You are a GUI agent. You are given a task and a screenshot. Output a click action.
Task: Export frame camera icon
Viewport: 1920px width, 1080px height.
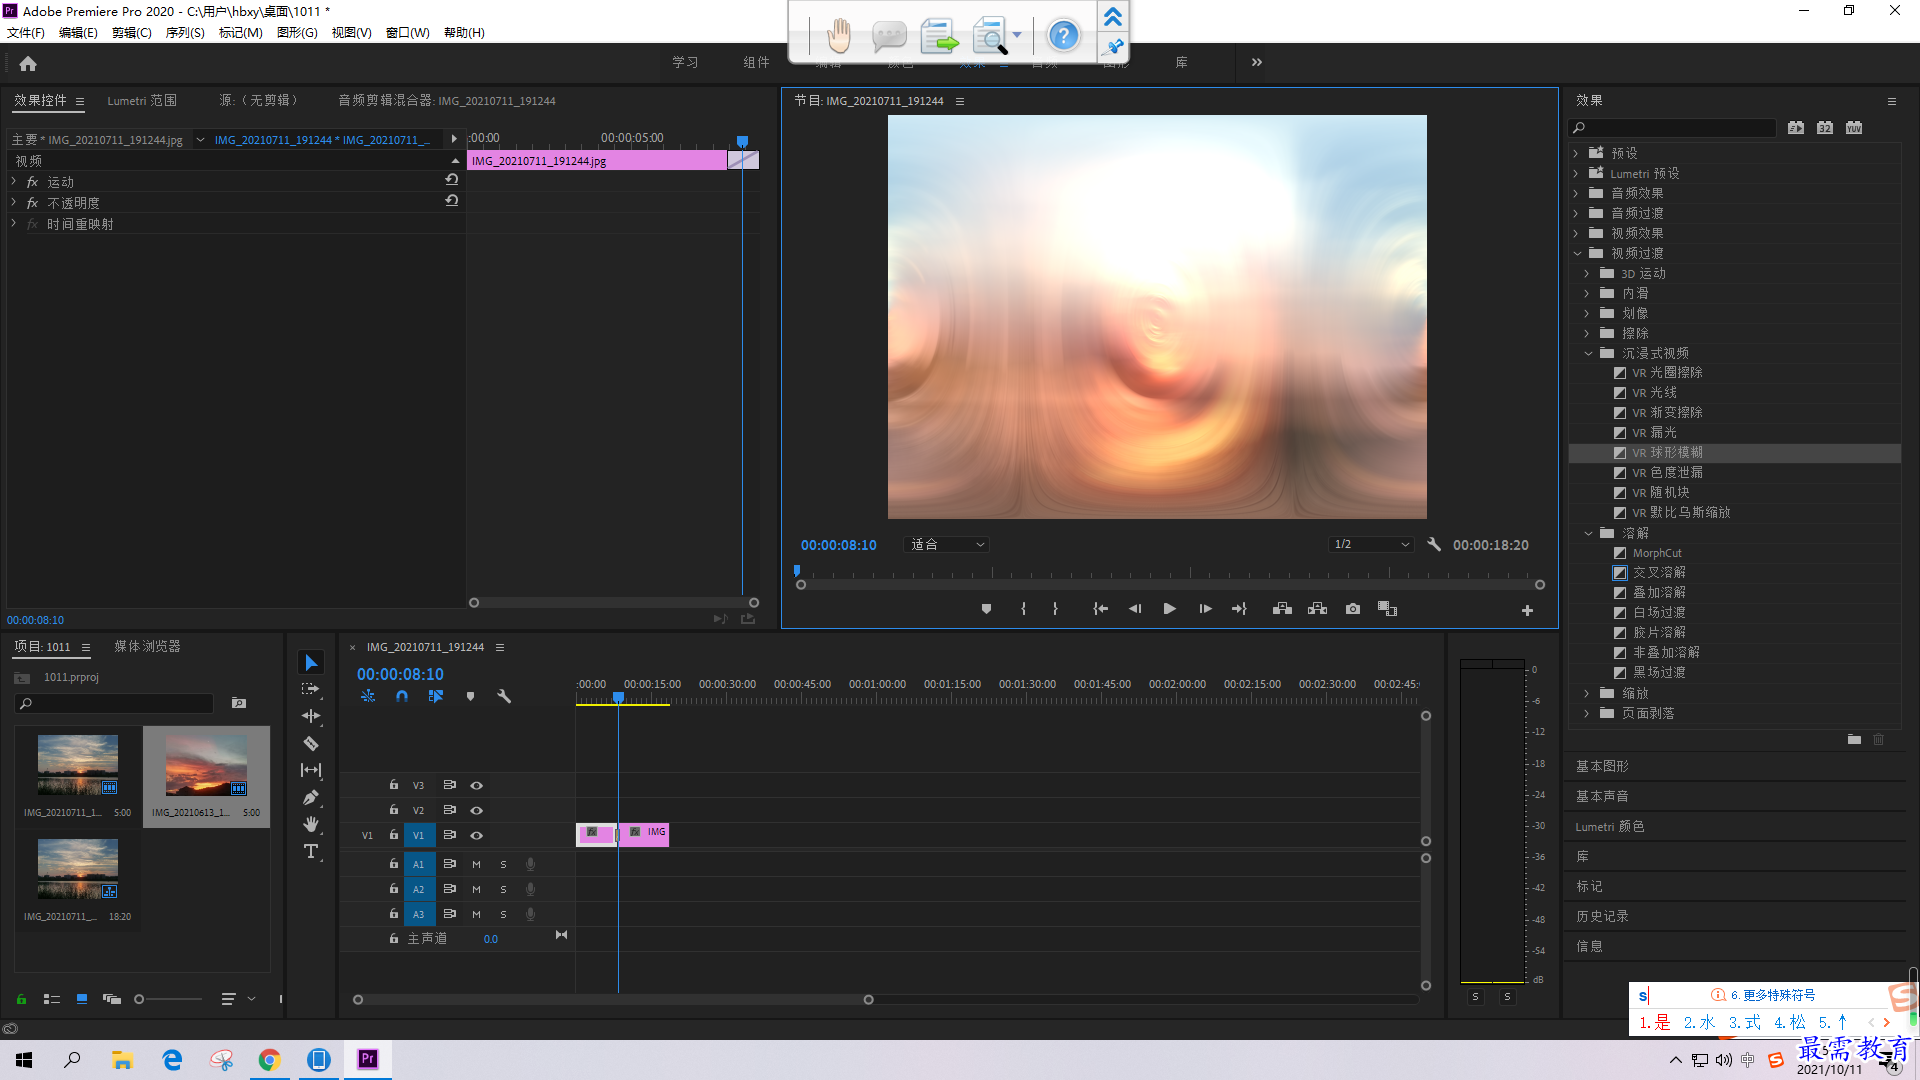[x=1352, y=609]
